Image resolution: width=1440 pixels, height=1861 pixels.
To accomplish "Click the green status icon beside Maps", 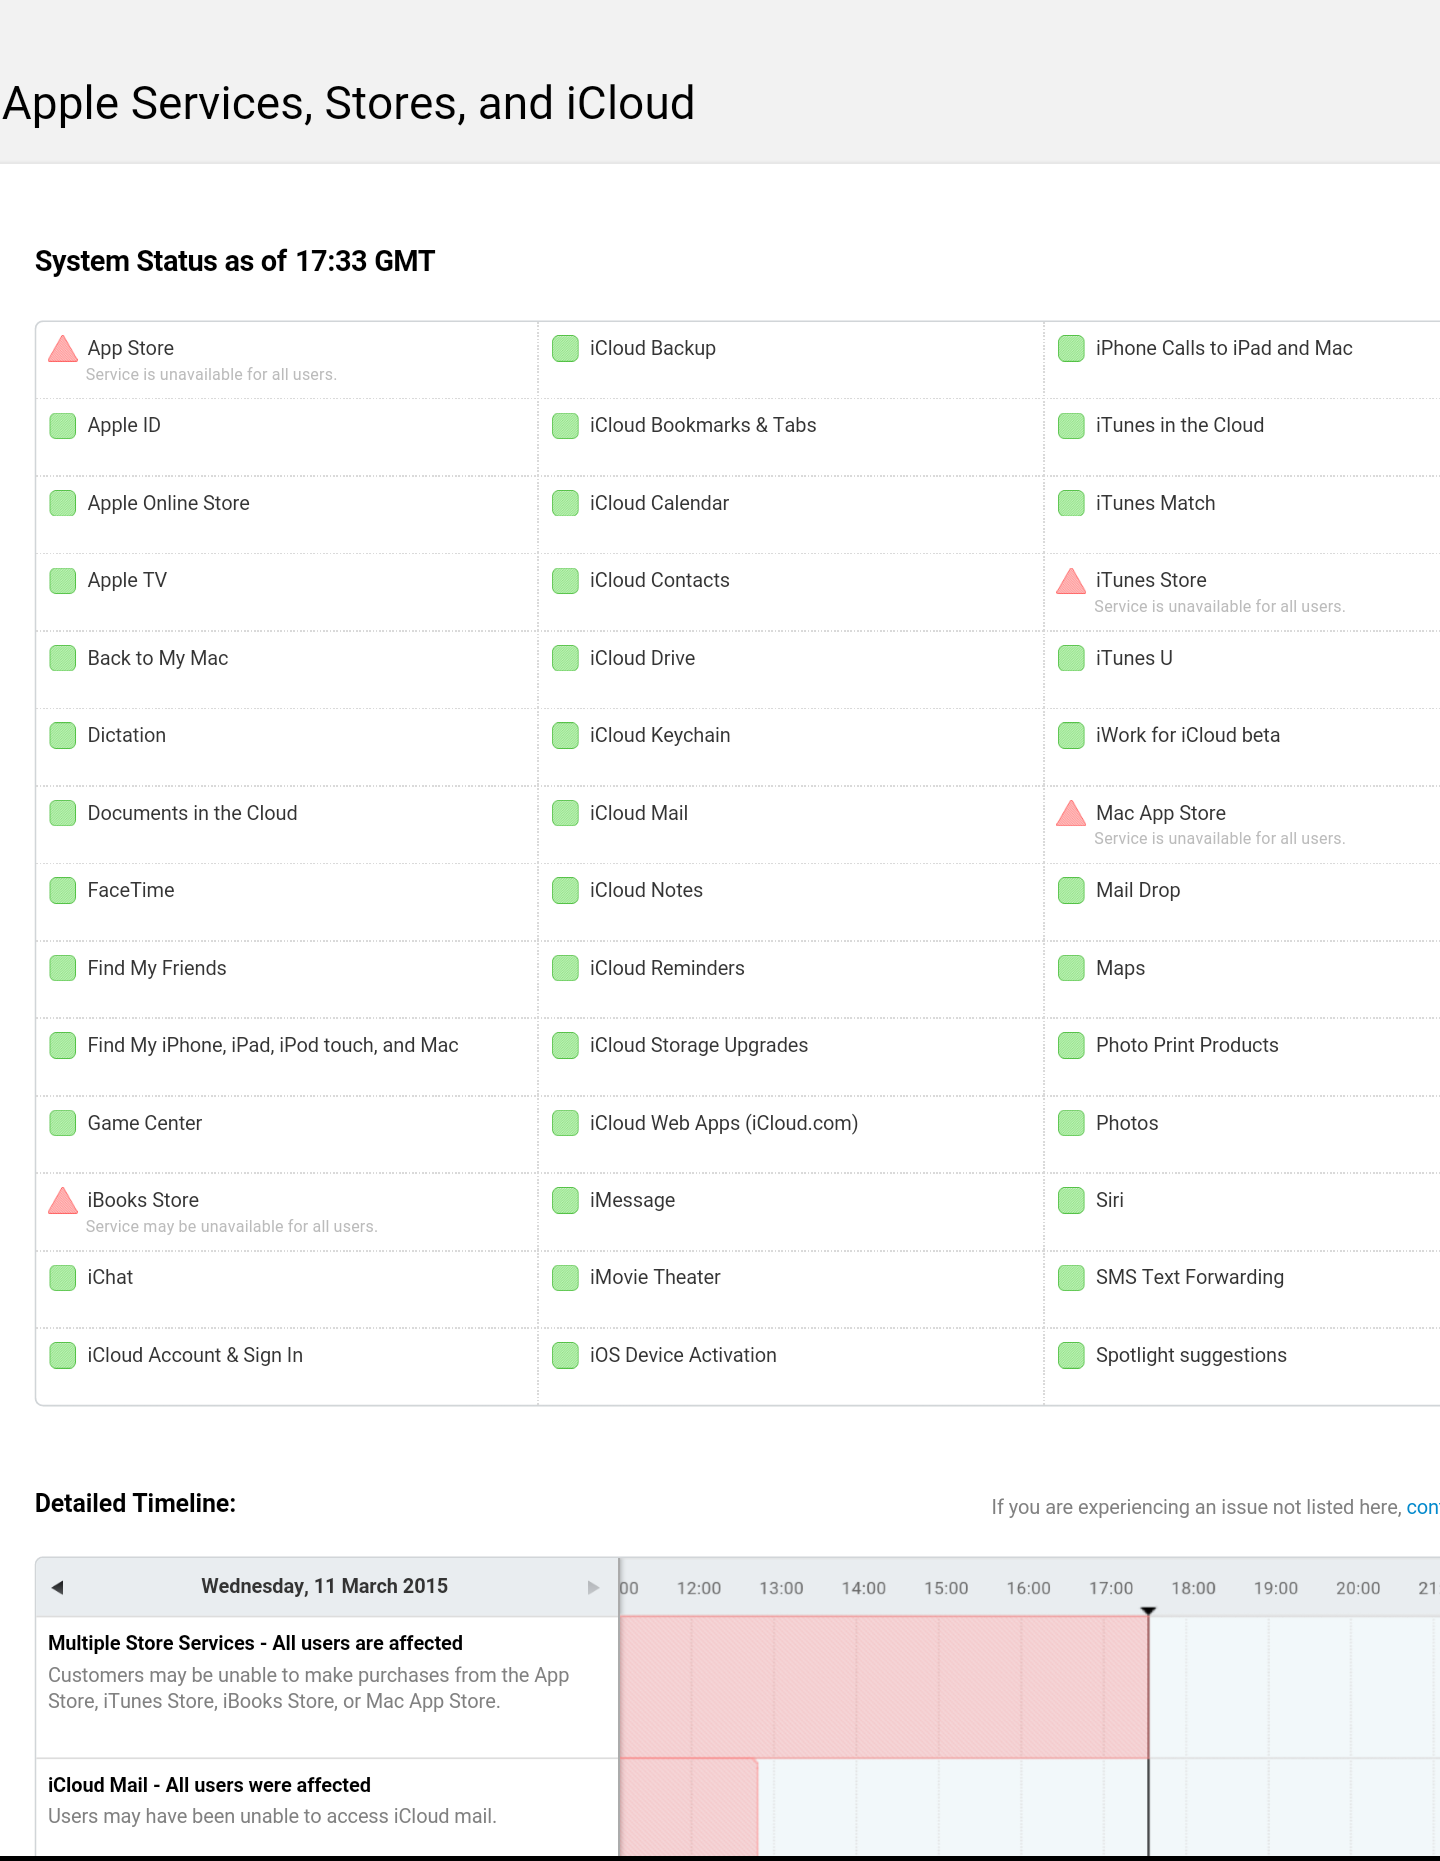I will [x=1071, y=968].
